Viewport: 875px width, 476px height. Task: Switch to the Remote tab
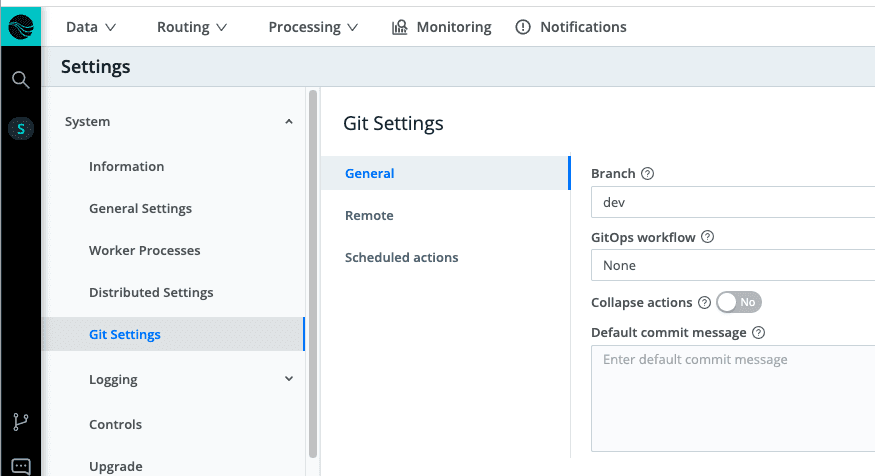pos(369,216)
